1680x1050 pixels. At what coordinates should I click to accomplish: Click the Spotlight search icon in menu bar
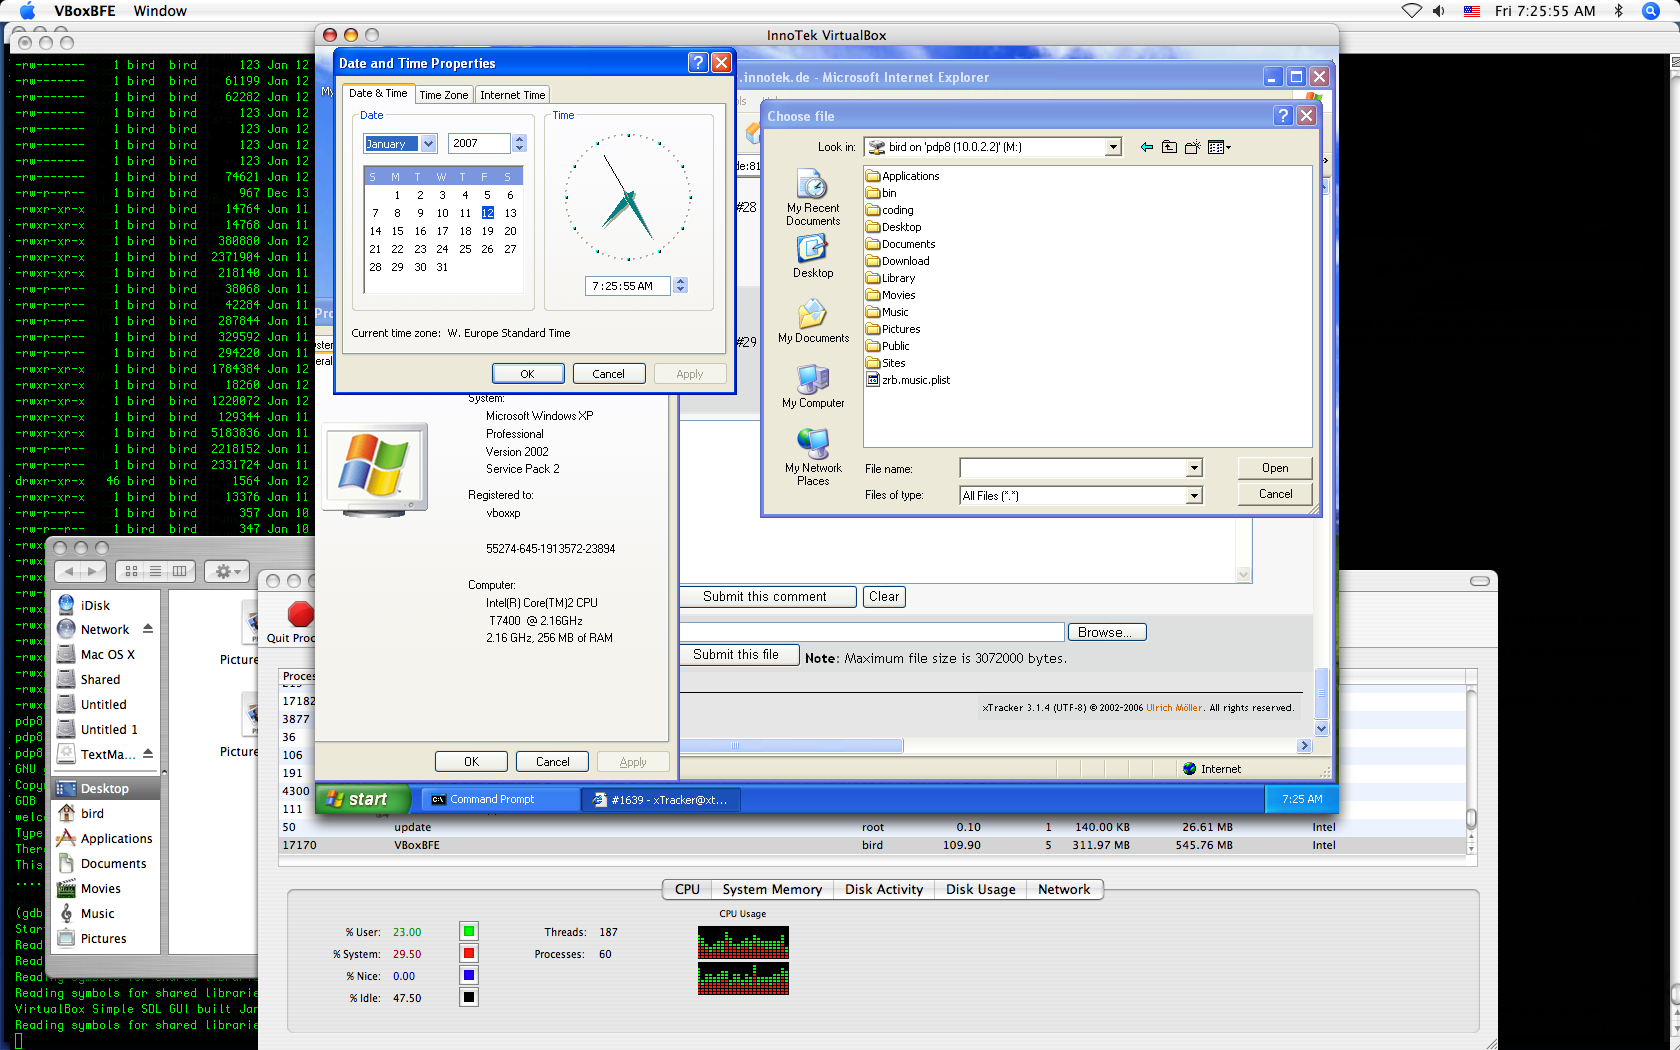pyautogui.click(x=1651, y=11)
